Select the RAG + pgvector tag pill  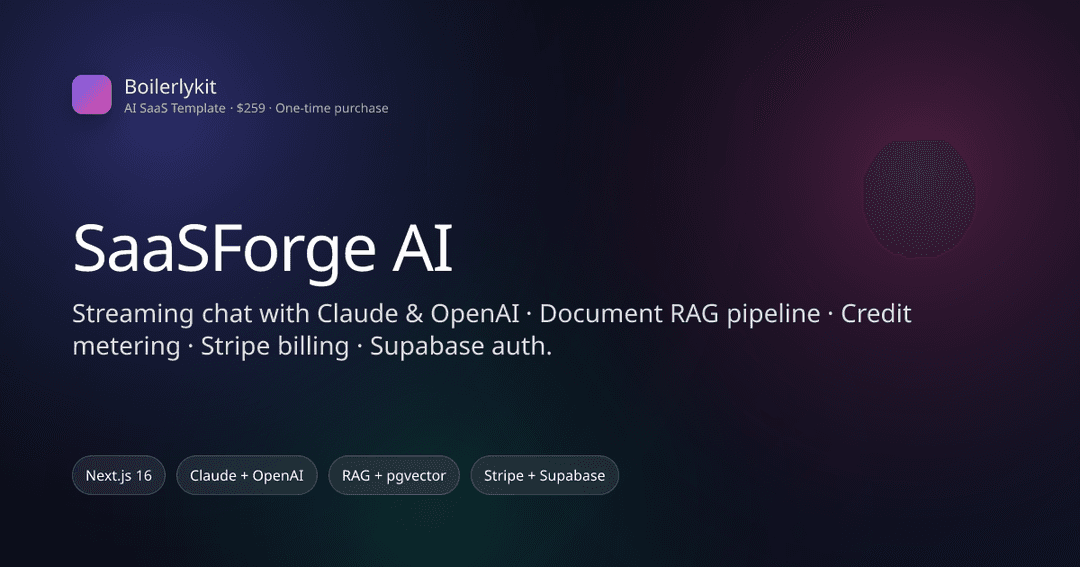394,475
